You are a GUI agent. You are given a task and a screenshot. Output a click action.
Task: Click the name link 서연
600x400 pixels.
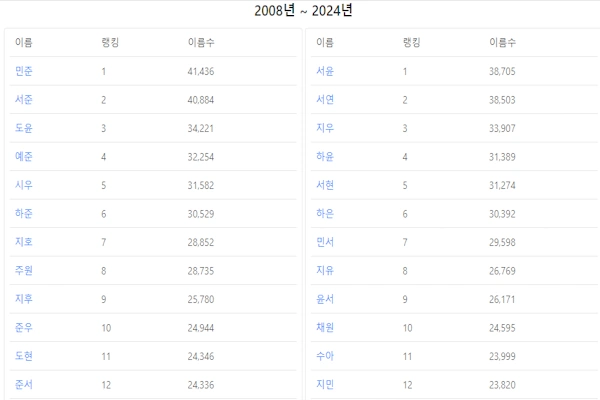pos(325,100)
